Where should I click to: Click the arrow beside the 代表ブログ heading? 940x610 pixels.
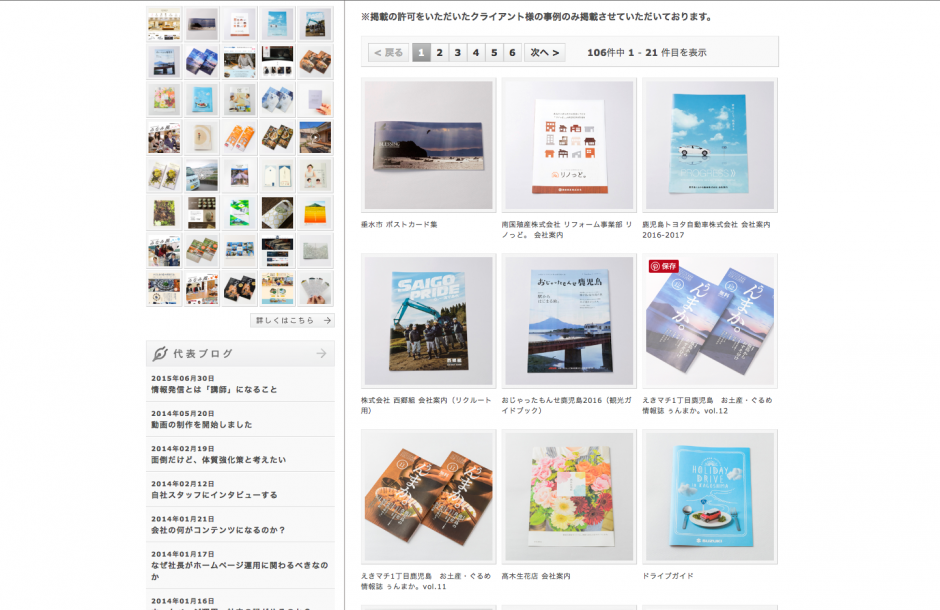tap(321, 353)
